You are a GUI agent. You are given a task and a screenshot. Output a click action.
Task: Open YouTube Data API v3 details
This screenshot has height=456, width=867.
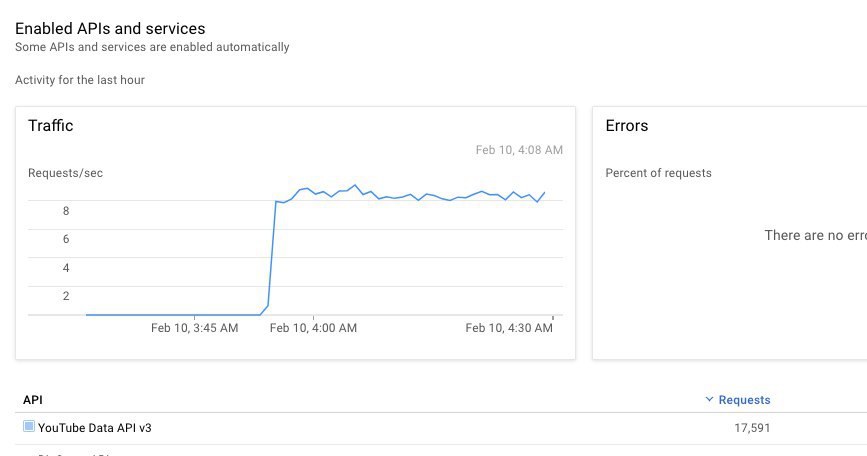[x=95, y=428]
